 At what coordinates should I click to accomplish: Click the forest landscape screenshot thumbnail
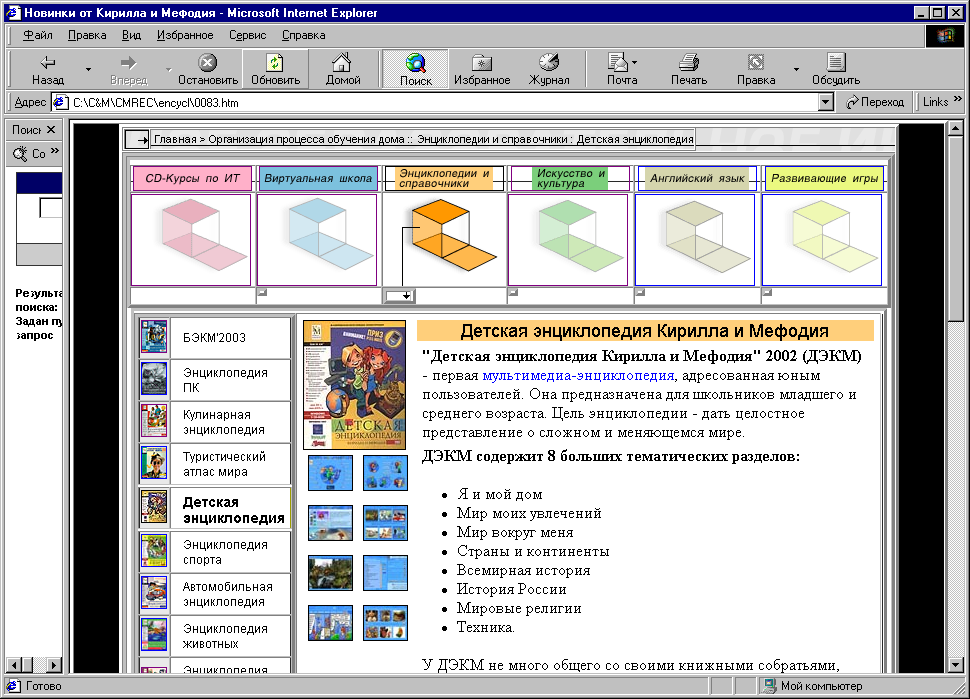pos(330,573)
